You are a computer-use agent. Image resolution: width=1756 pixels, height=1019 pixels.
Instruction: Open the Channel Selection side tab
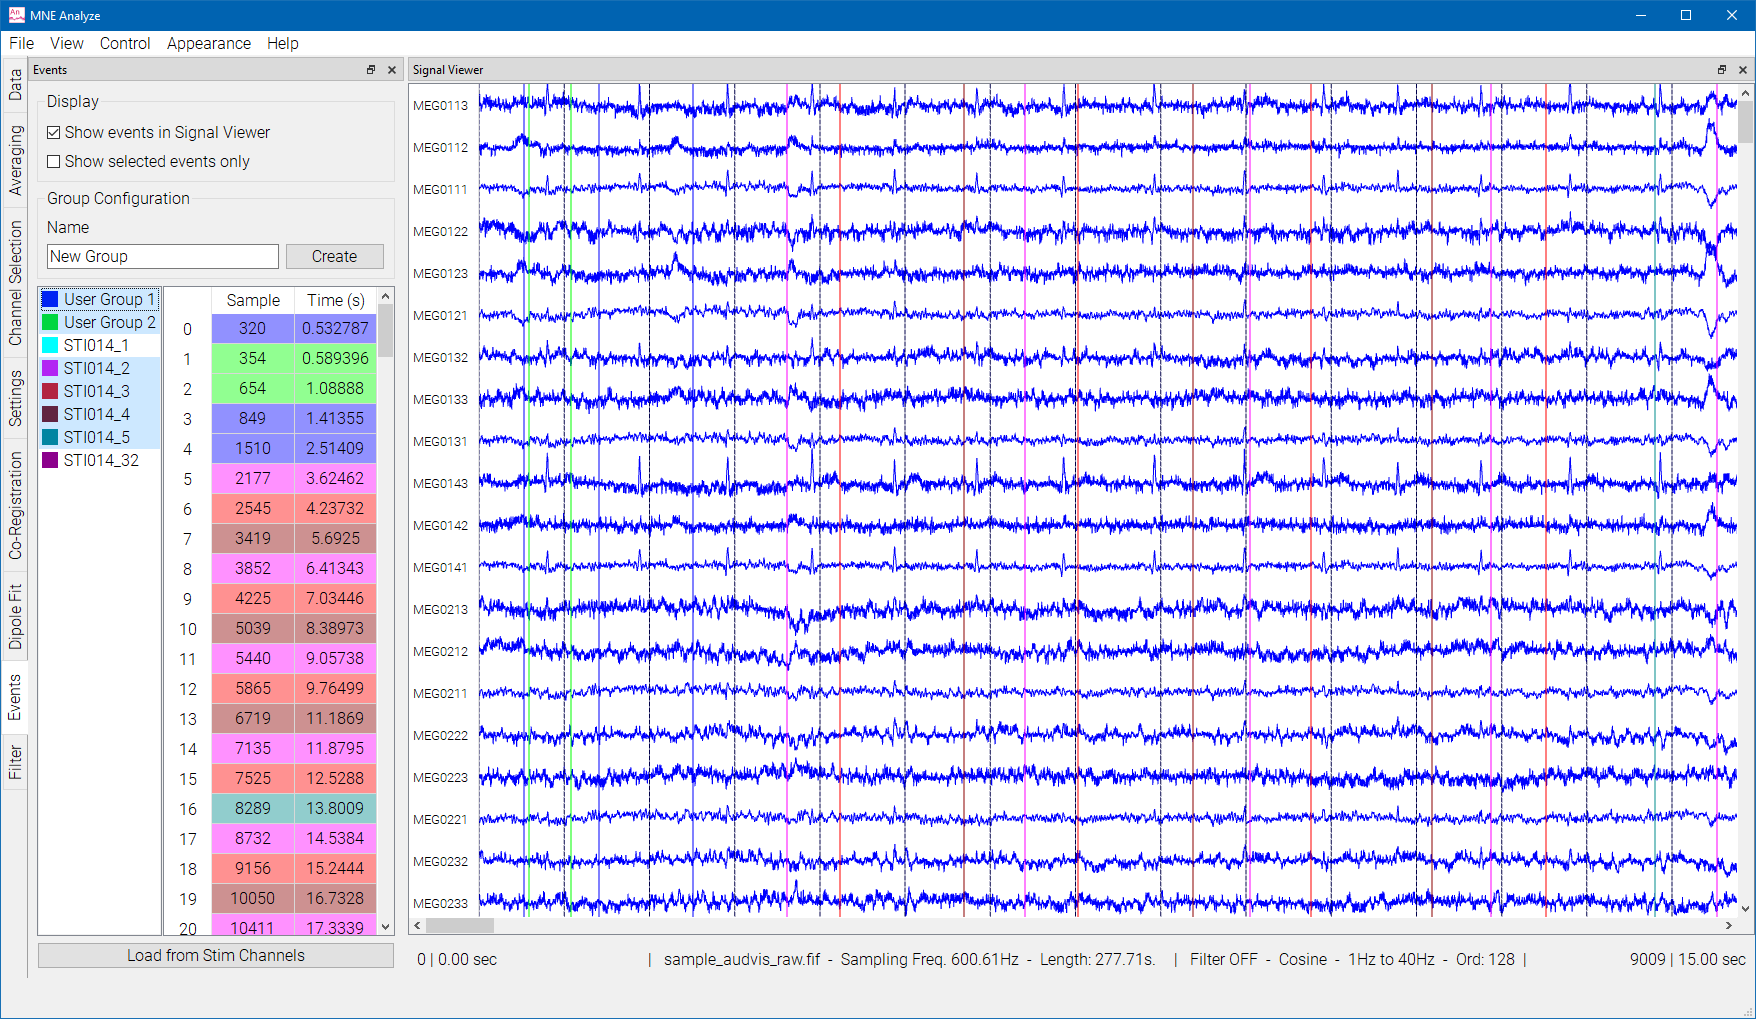15,283
